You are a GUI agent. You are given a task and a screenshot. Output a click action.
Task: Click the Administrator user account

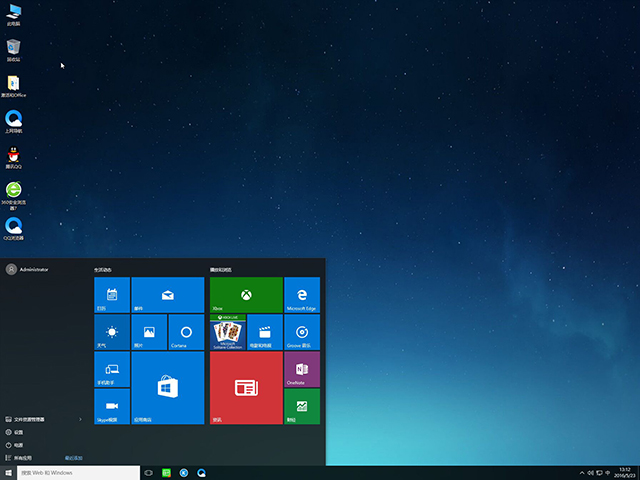click(x=30, y=269)
